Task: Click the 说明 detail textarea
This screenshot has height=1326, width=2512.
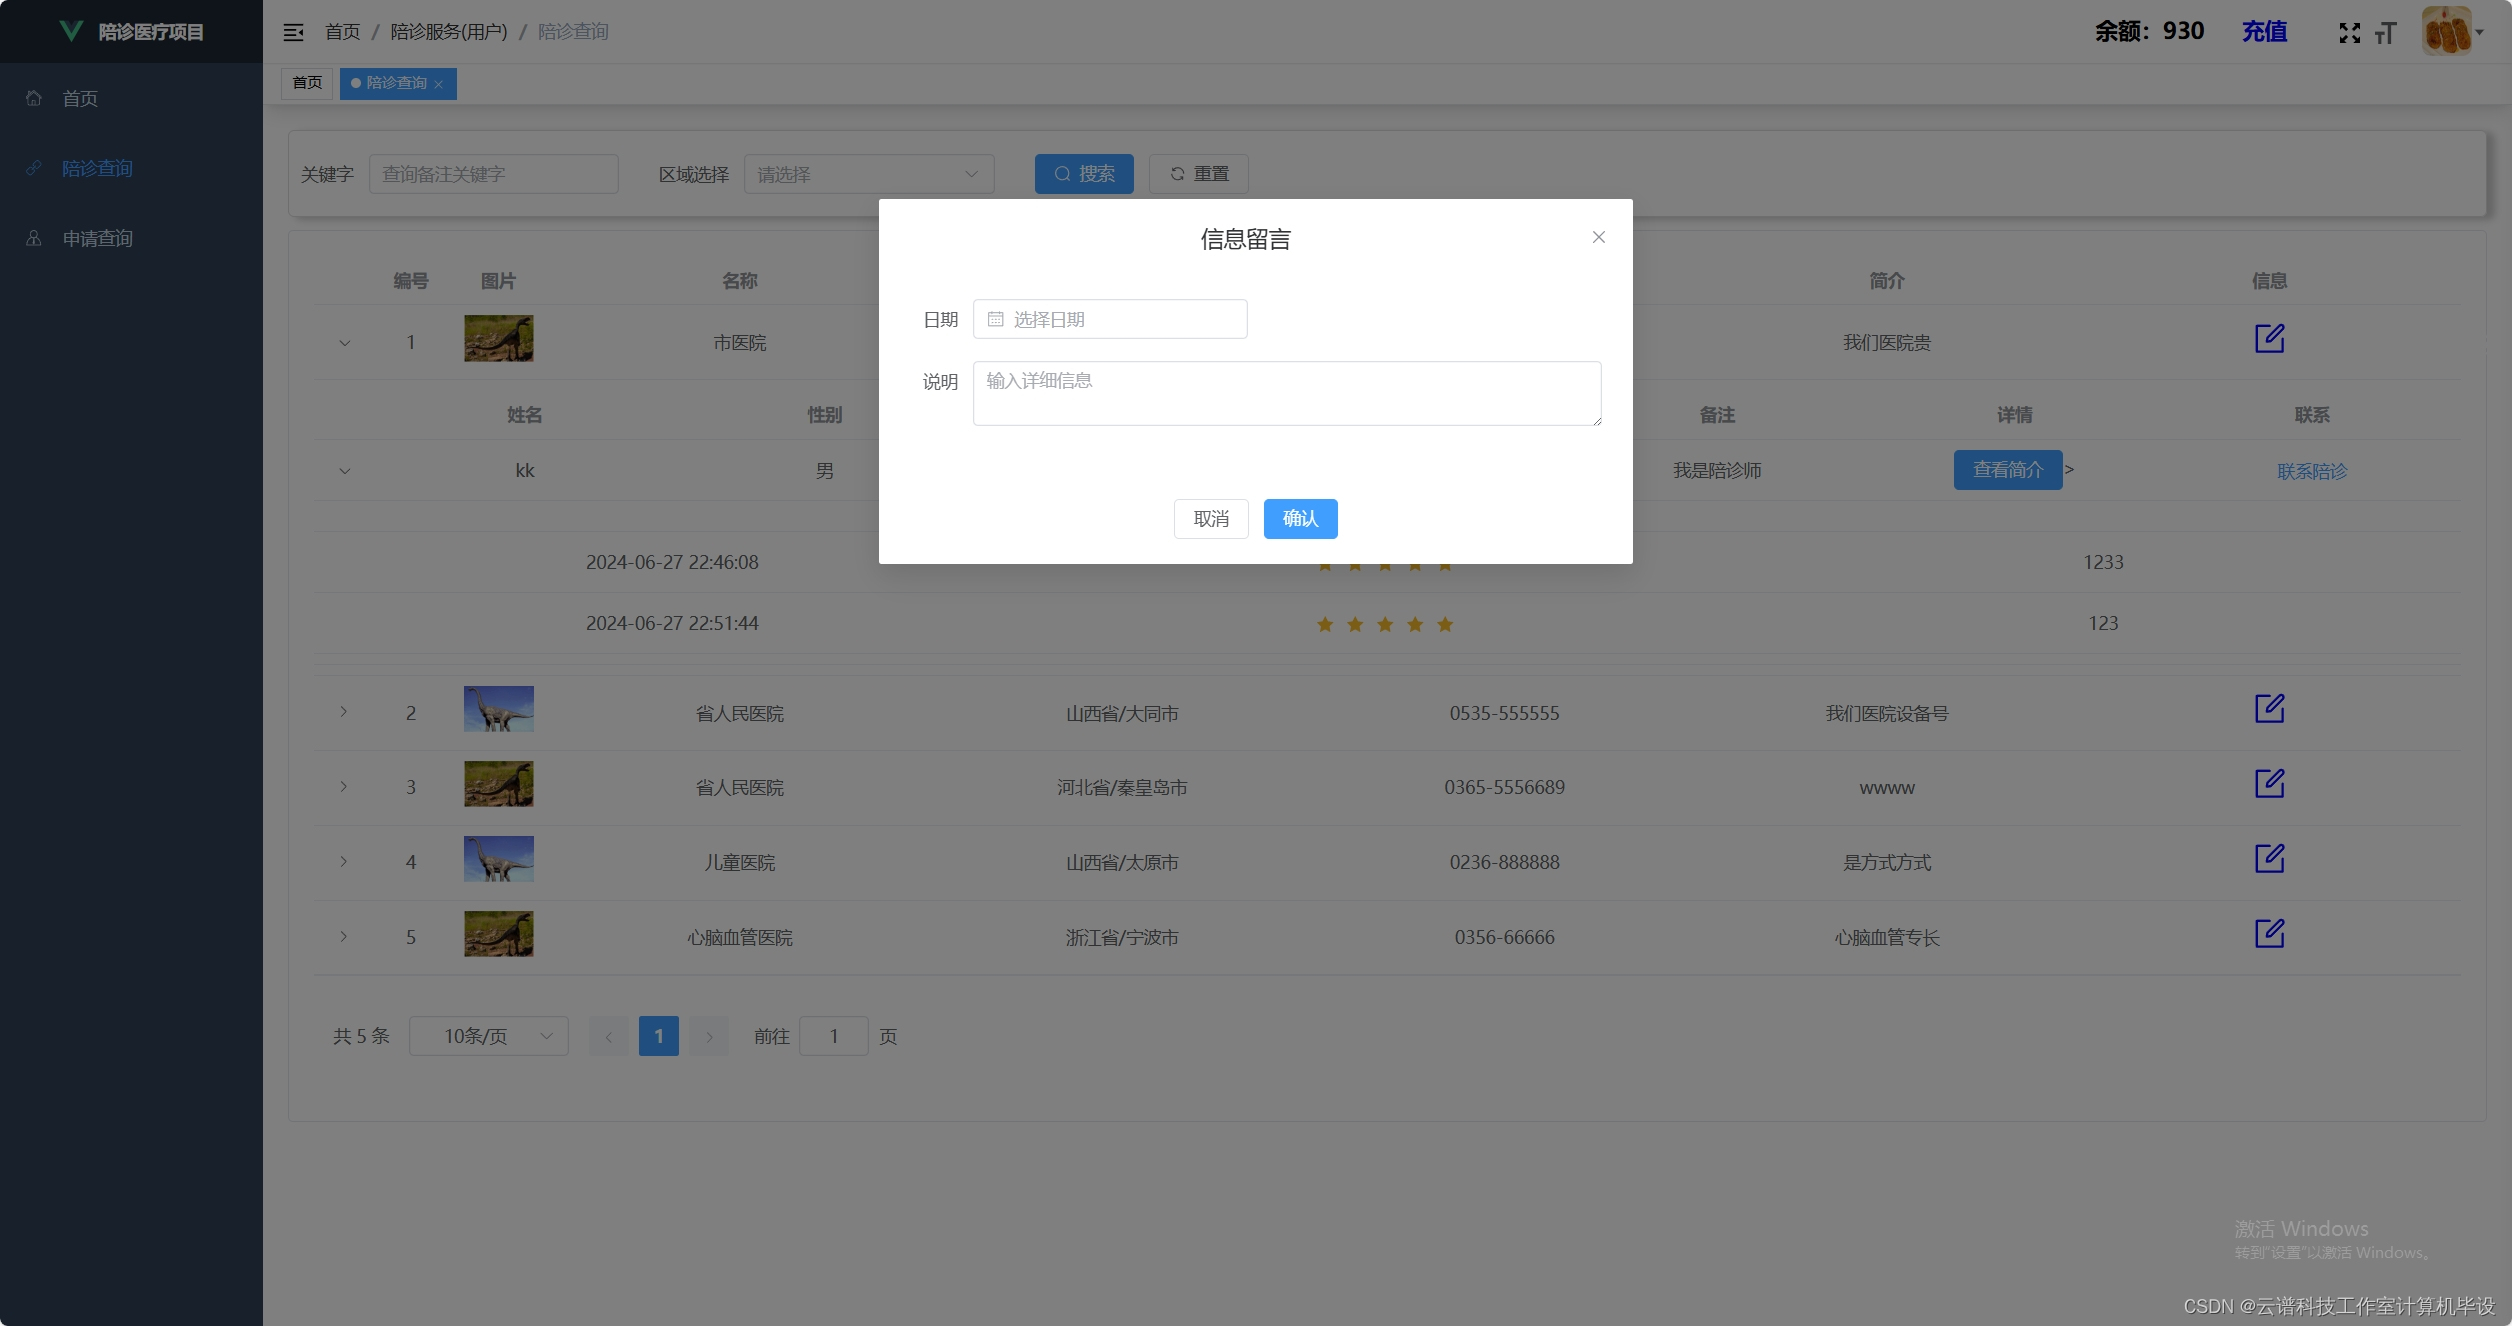Action: 1286,393
